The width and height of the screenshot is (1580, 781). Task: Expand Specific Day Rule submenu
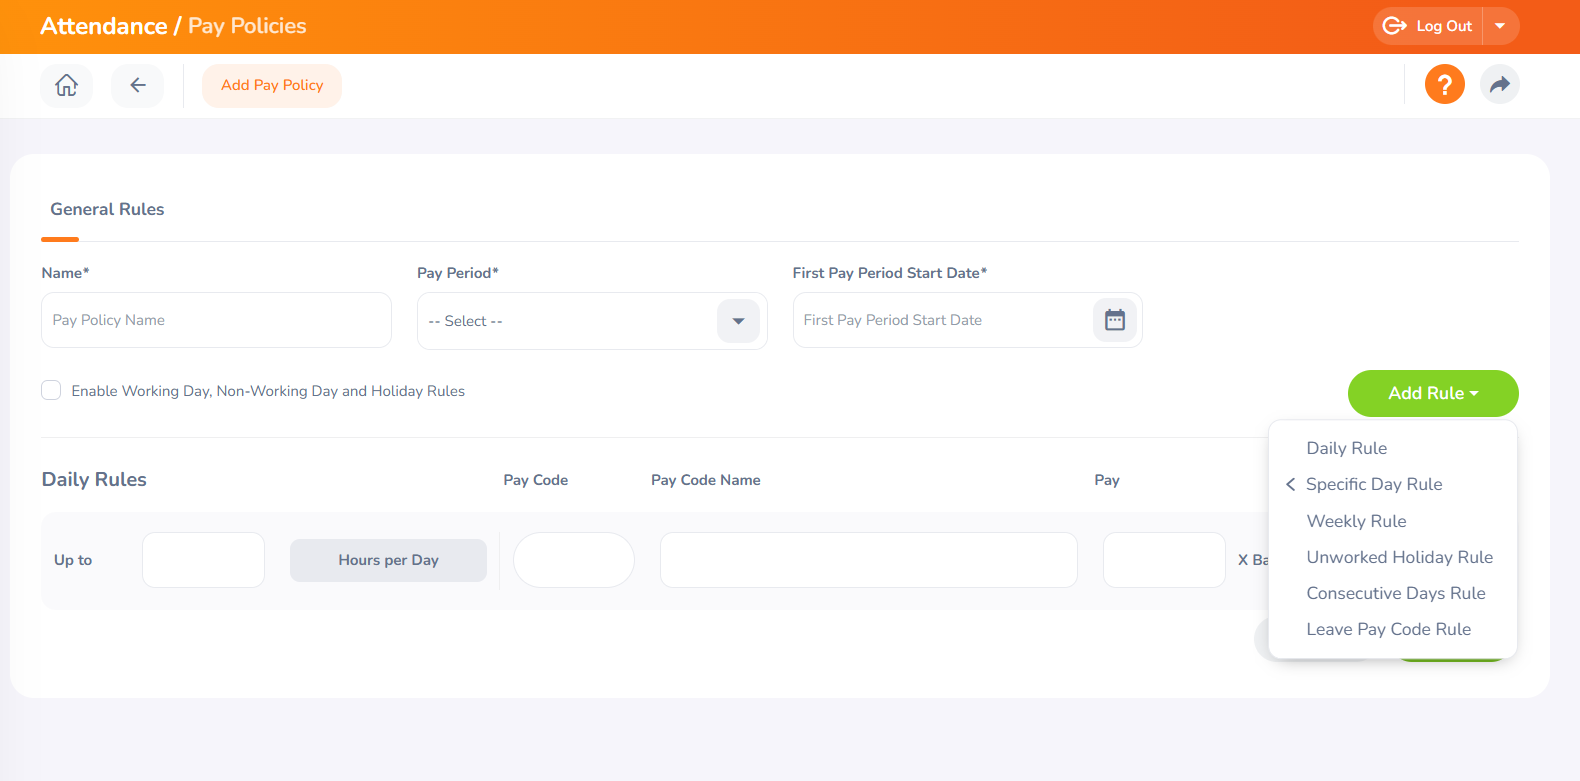click(x=1373, y=484)
